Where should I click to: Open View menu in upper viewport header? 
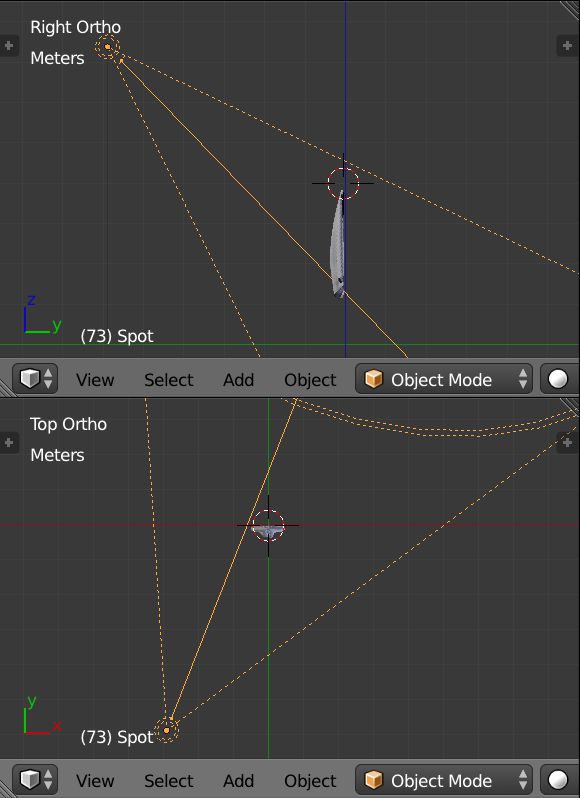pos(95,380)
